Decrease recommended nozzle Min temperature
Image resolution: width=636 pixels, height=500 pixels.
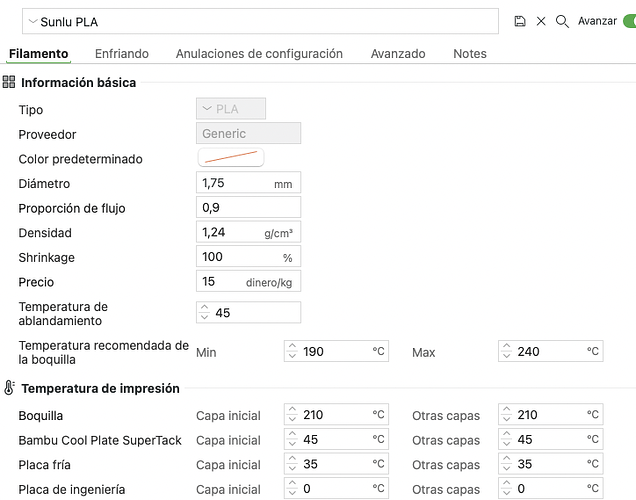[x=292, y=356]
